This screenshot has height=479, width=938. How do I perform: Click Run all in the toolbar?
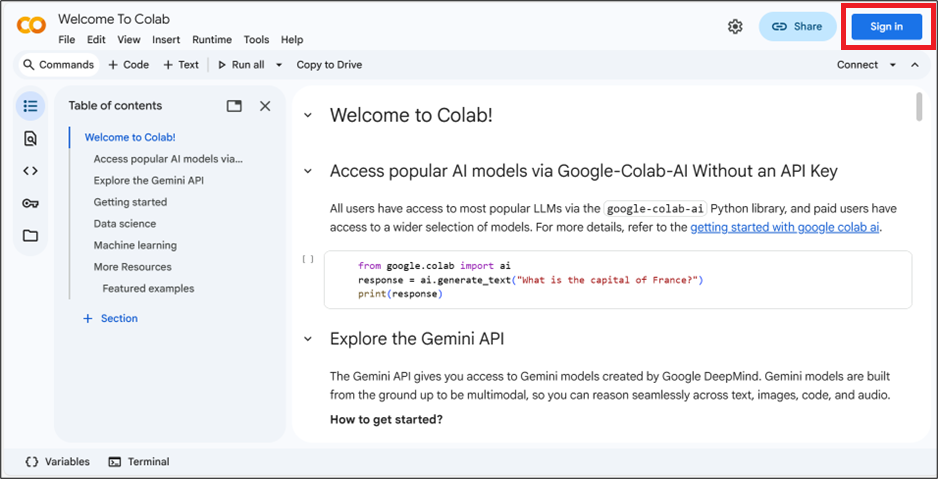(240, 65)
